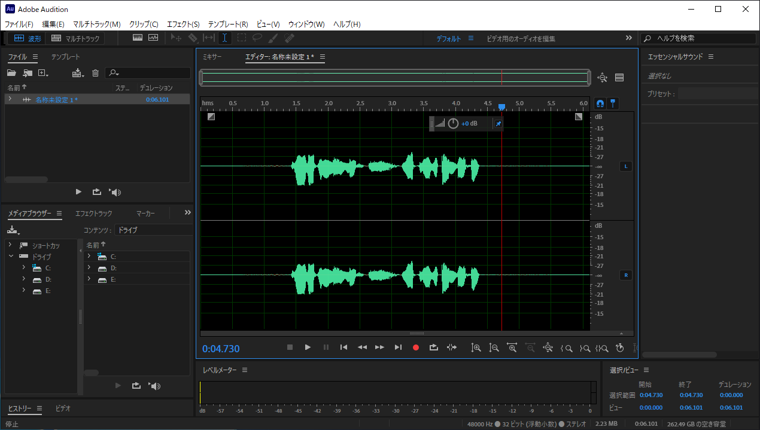
Task: Open the プリセット dropdown
Action: 718,94
